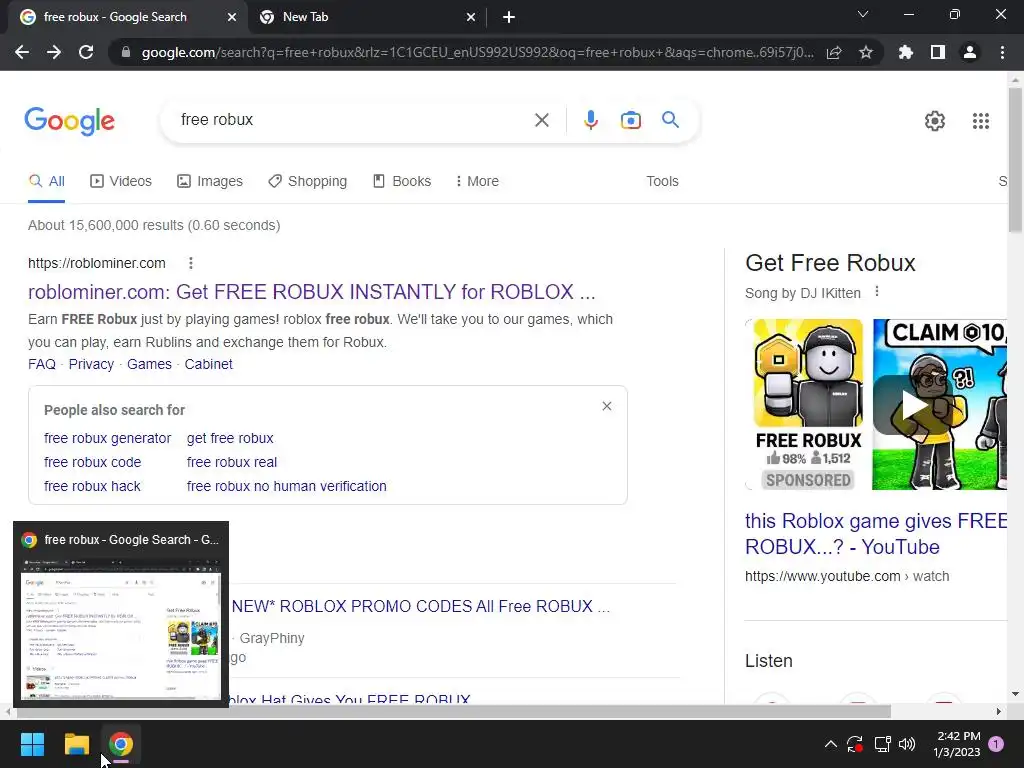Go forward using the browser forward arrow

pyautogui.click(x=54, y=52)
